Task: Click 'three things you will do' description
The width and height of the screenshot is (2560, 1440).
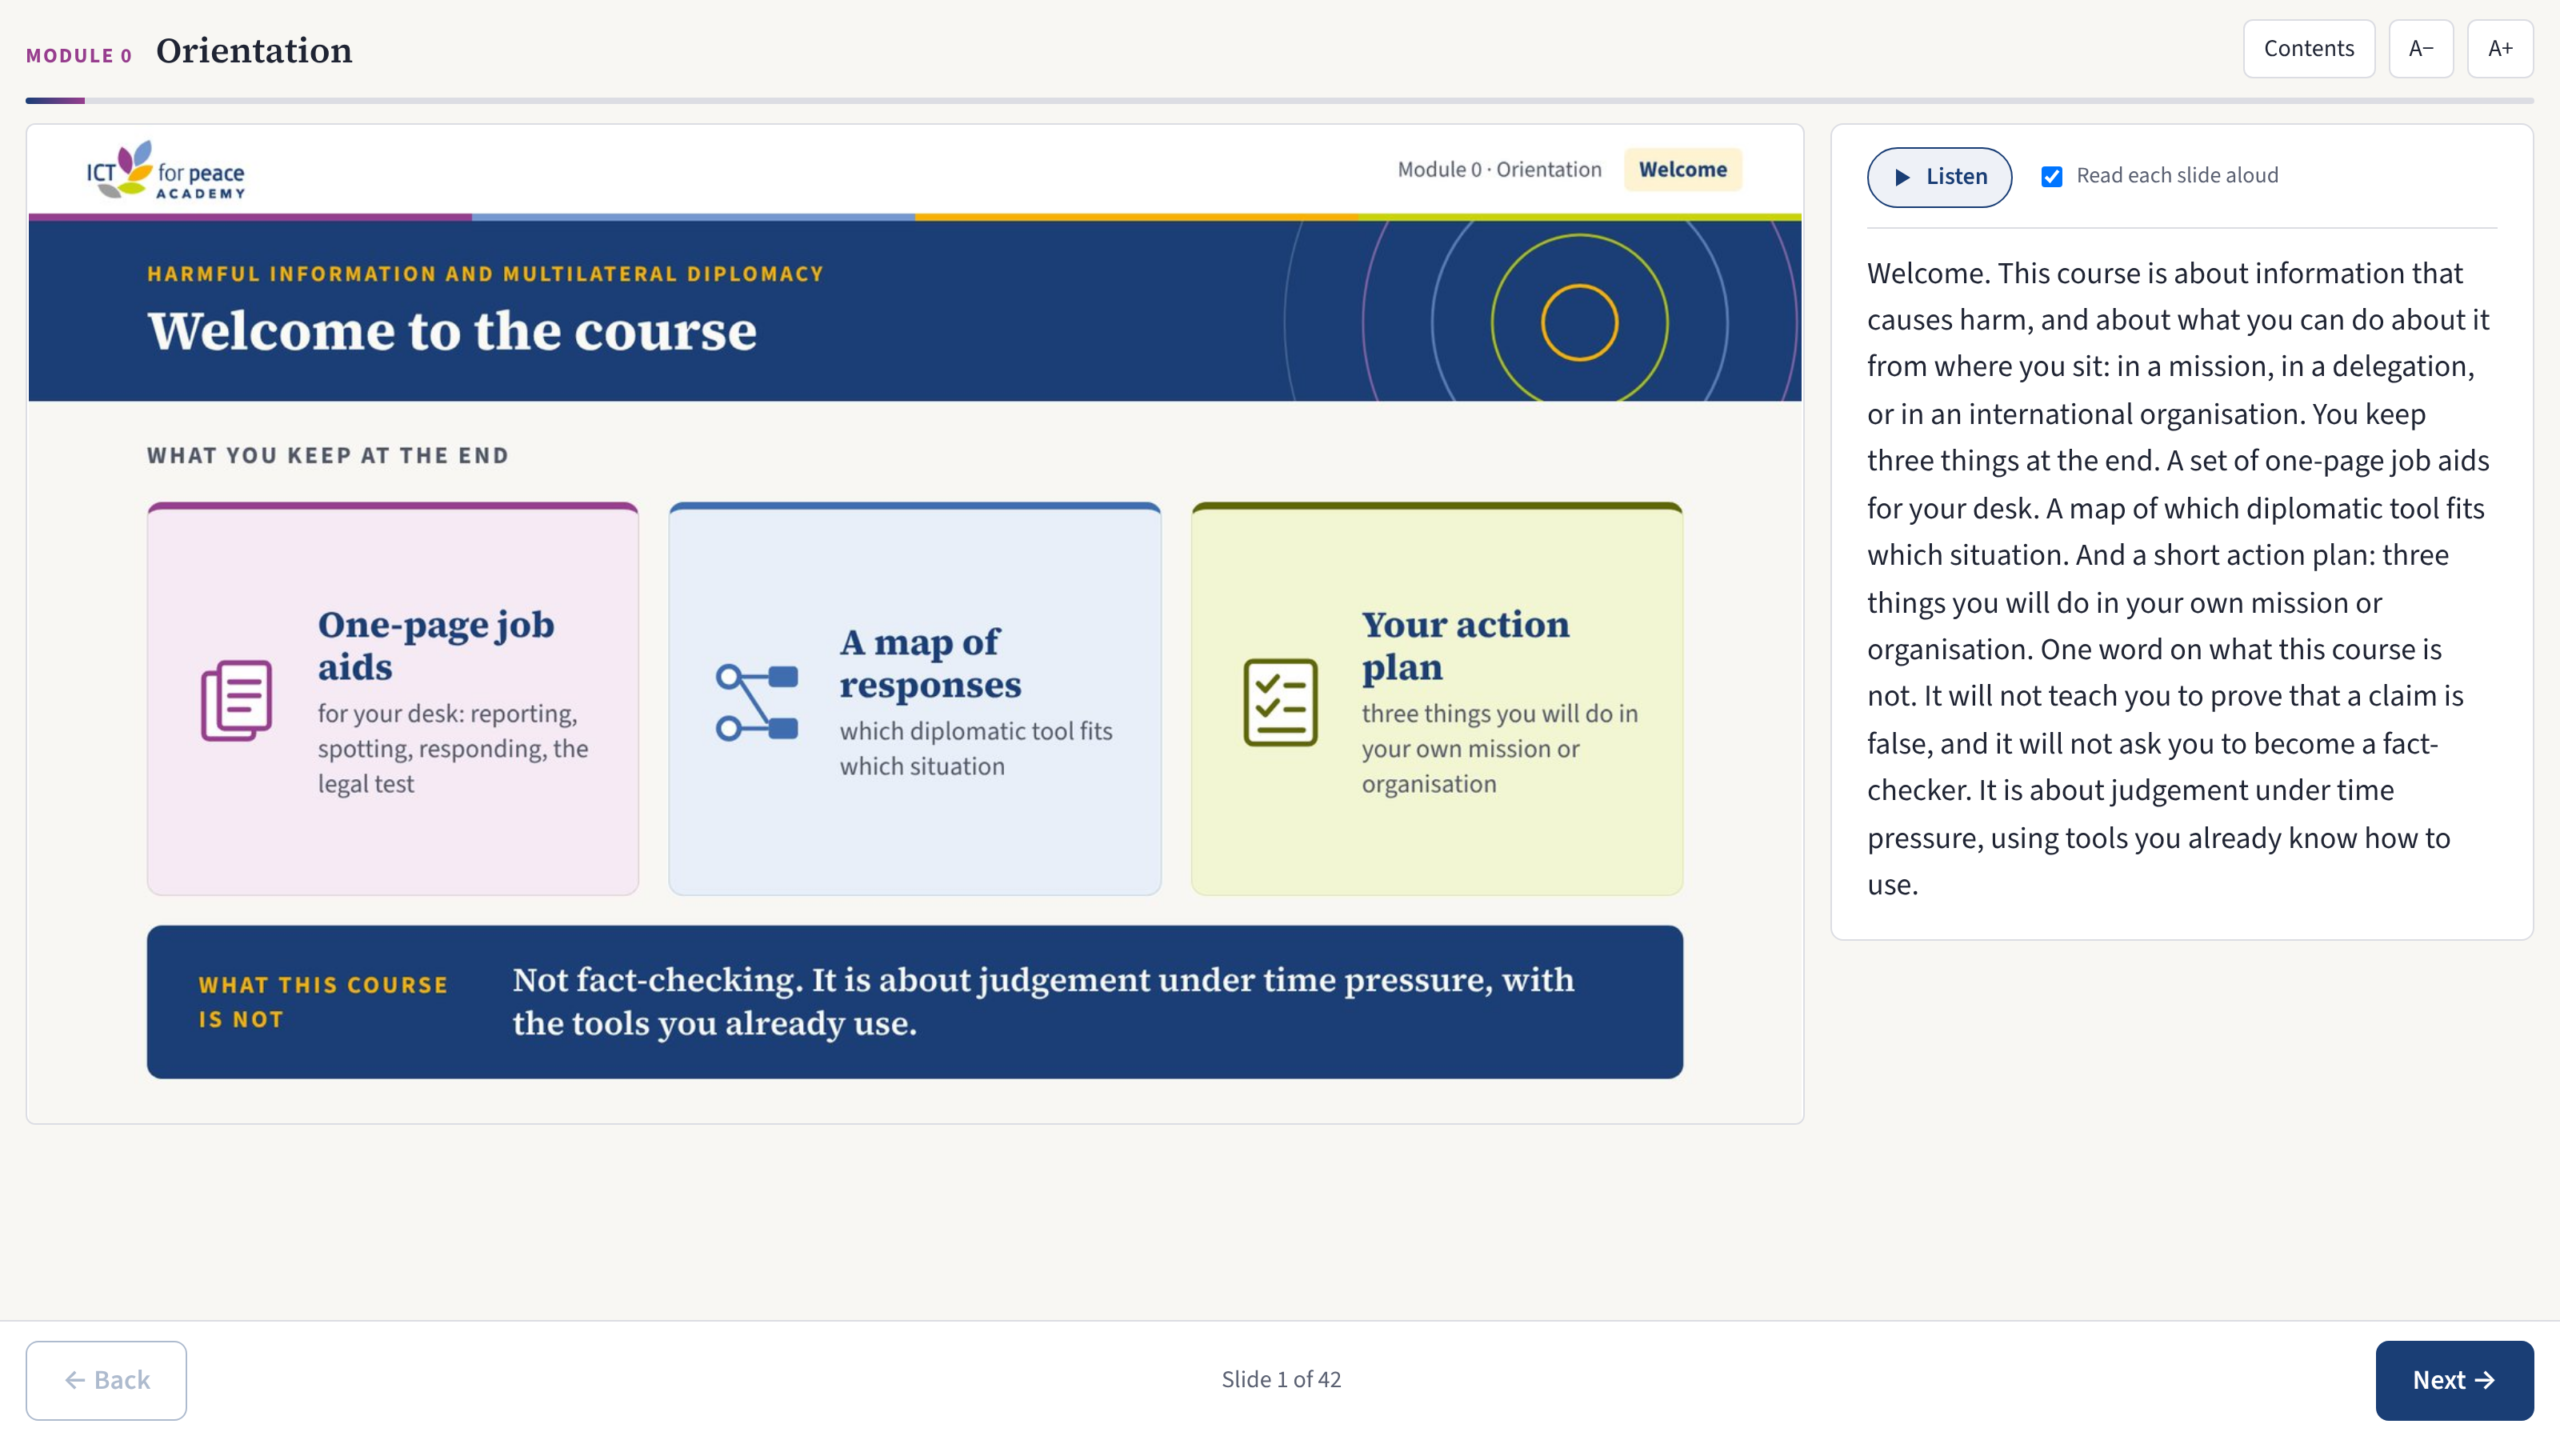Action: point(1499,748)
